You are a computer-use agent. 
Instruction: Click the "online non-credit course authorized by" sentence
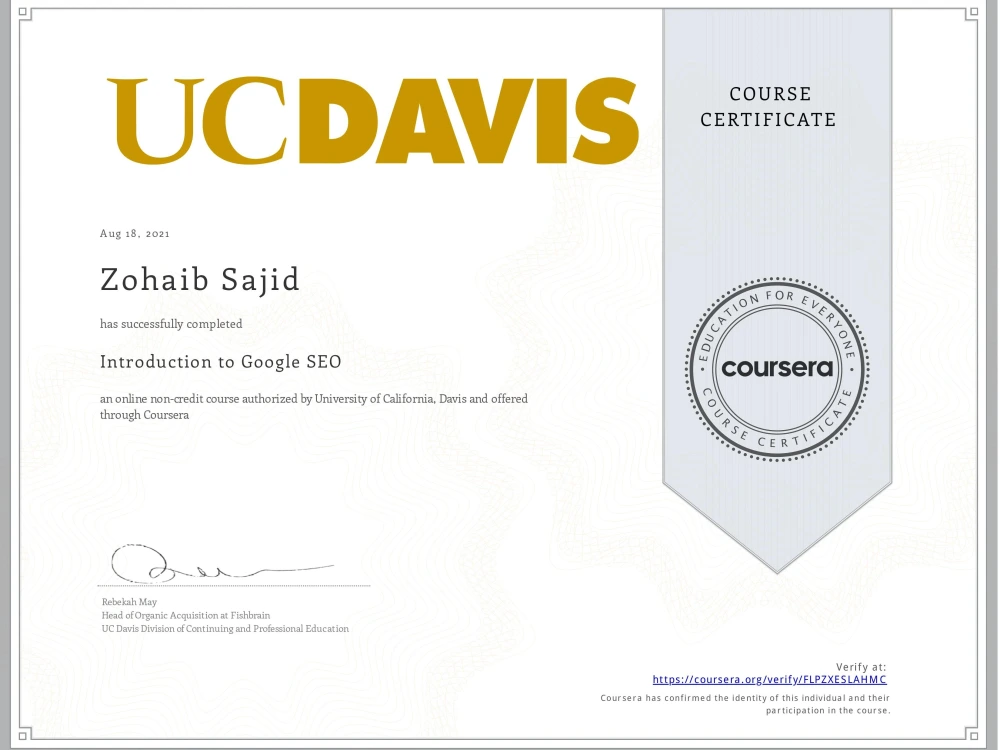[x=314, y=407]
